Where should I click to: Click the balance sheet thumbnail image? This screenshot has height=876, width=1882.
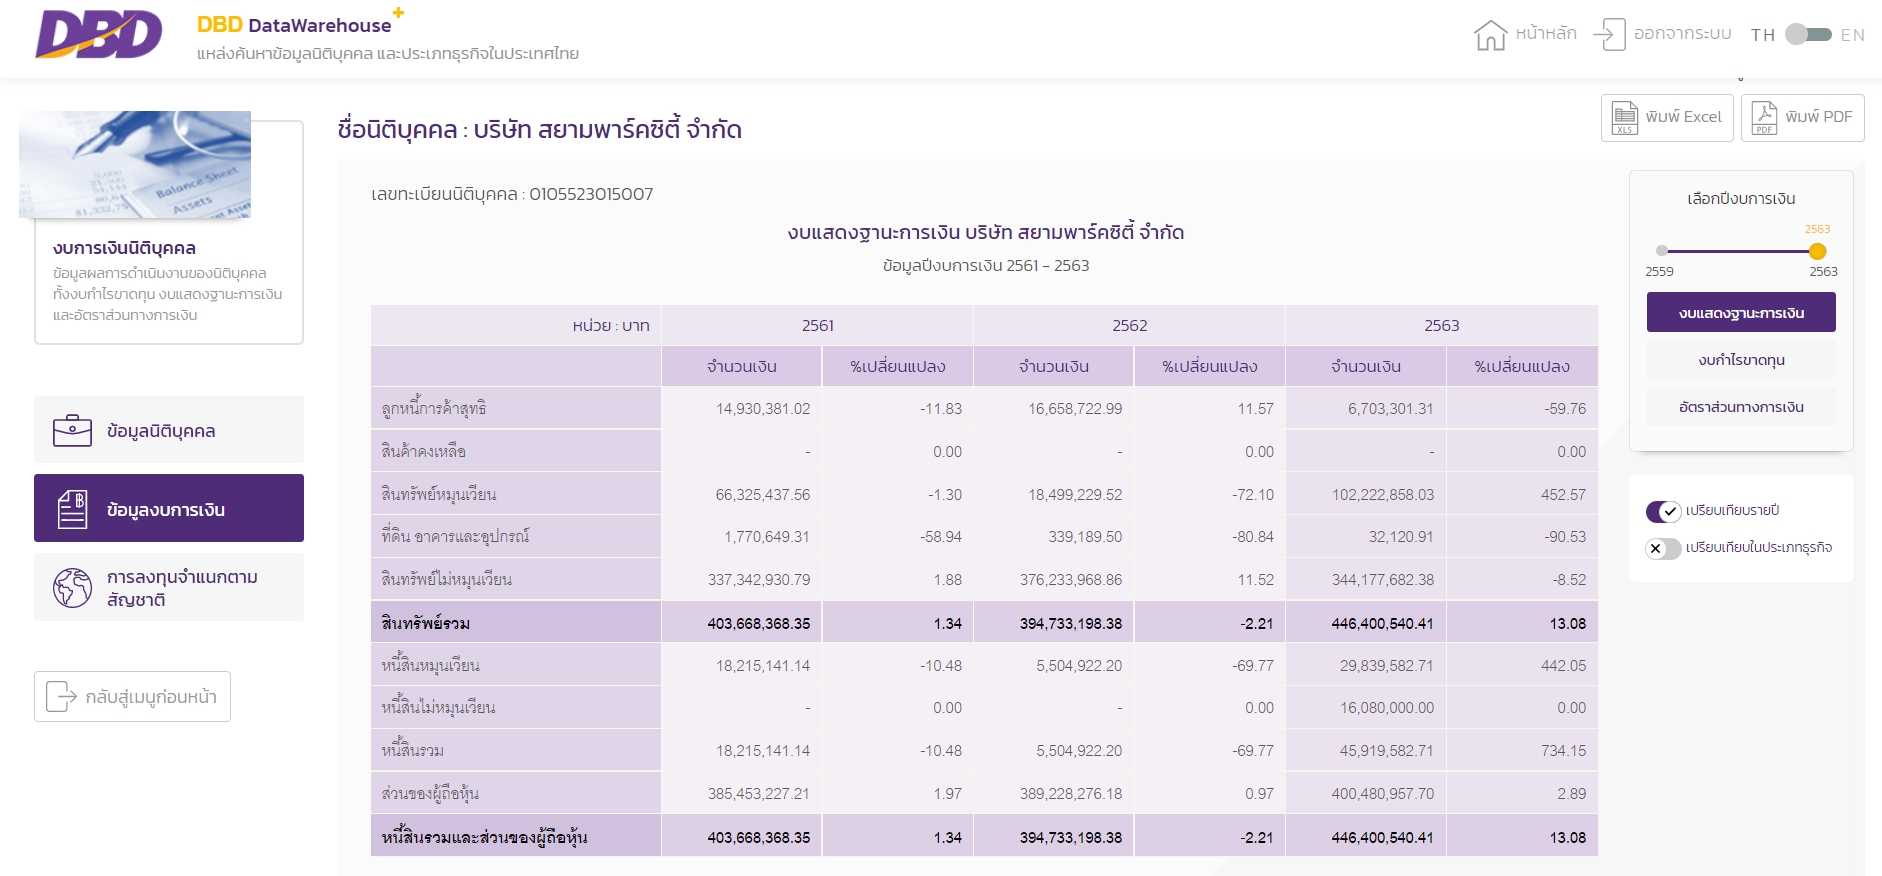coord(135,165)
